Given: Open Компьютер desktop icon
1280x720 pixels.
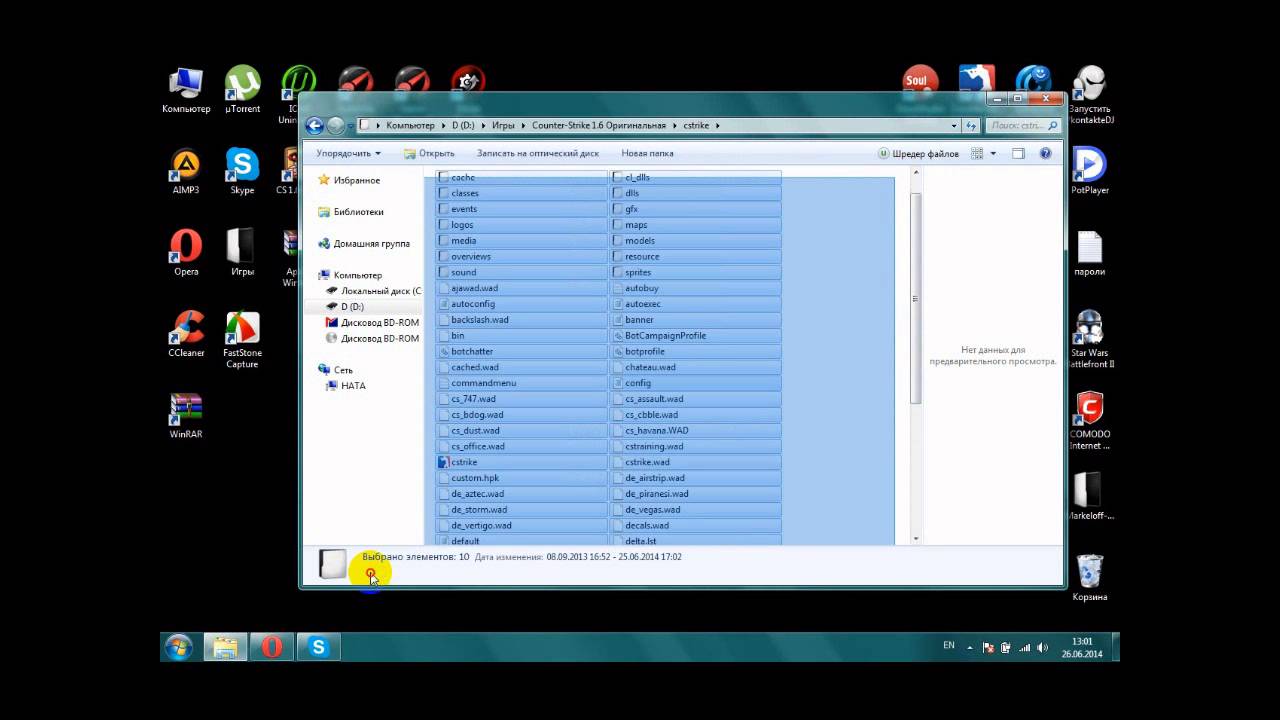Looking at the screenshot, I should [x=186, y=90].
